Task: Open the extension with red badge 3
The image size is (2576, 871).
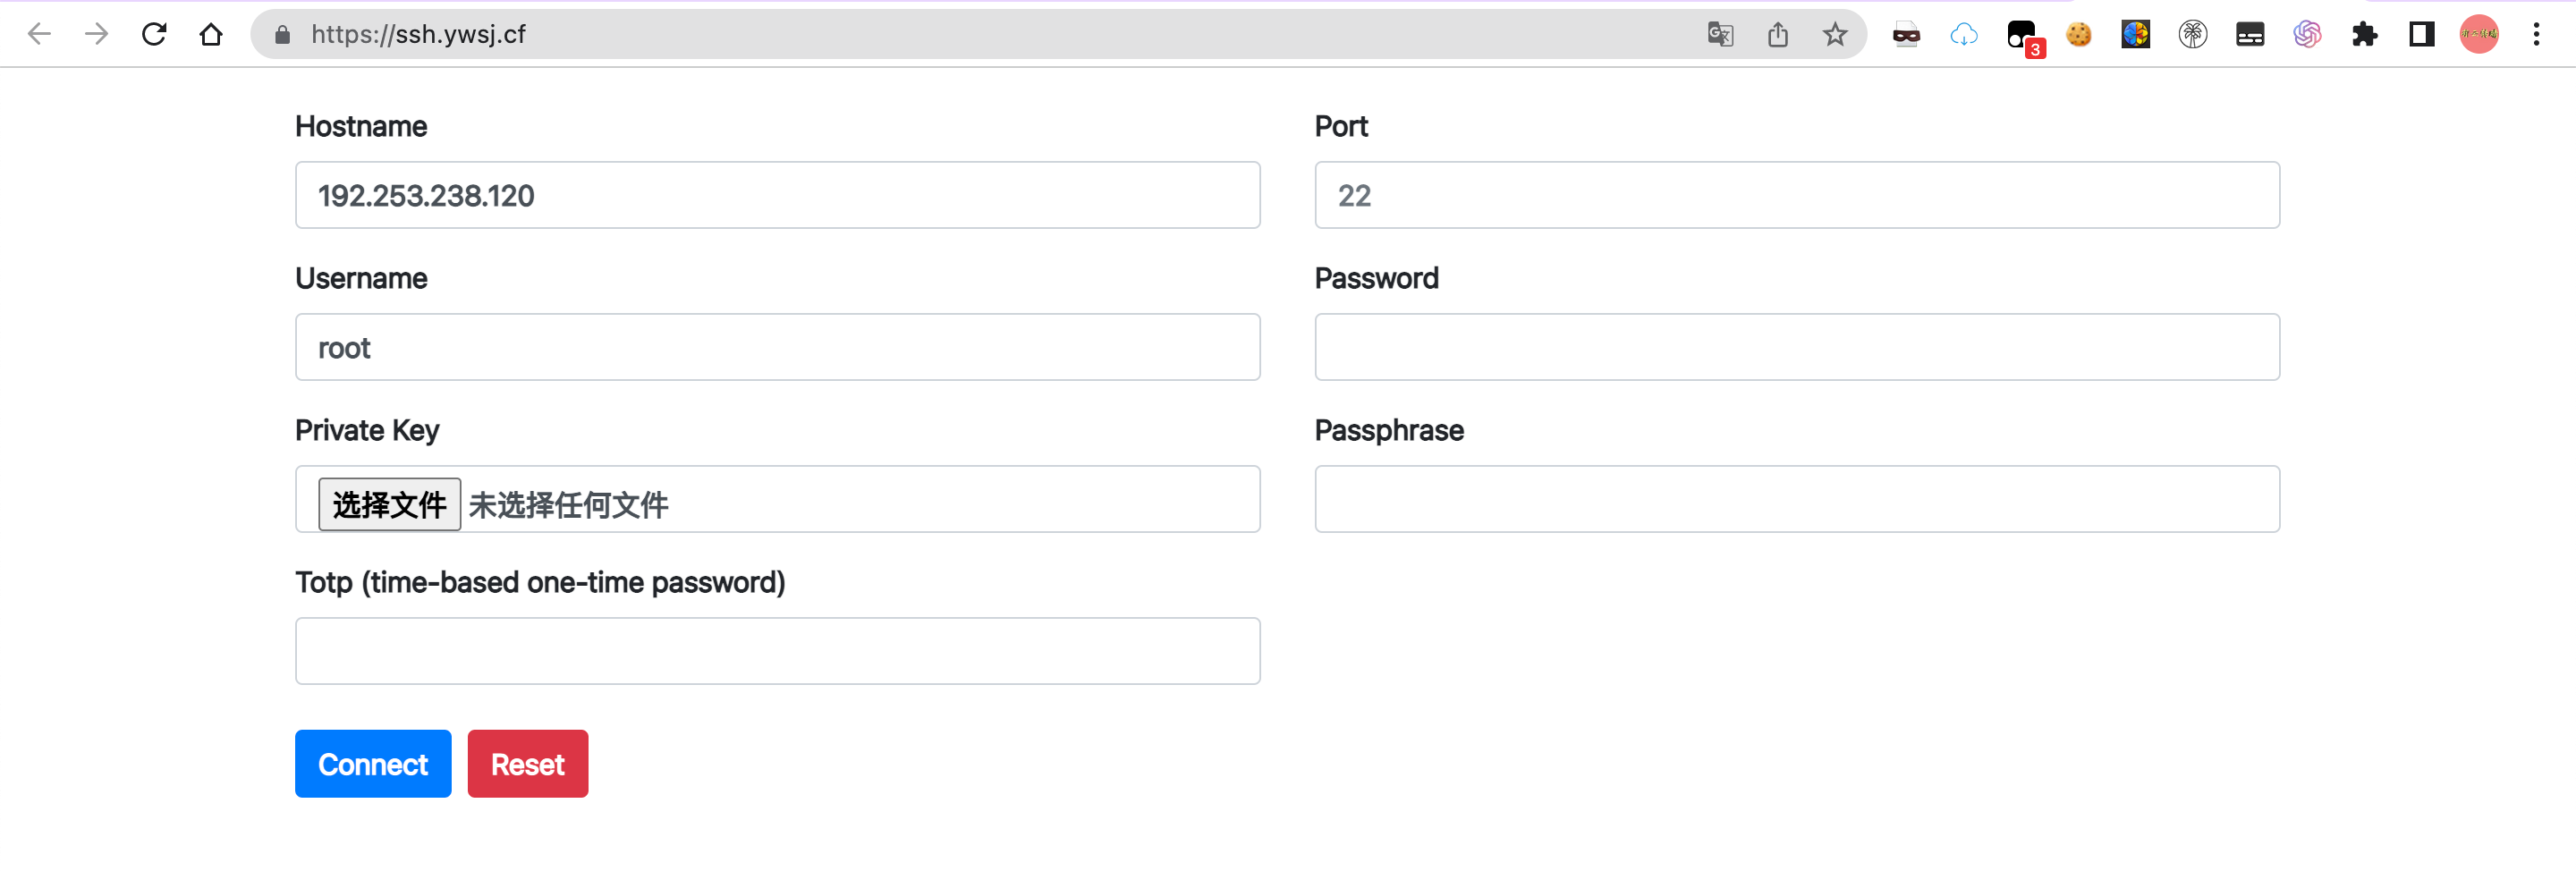Action: point(2023,36)
